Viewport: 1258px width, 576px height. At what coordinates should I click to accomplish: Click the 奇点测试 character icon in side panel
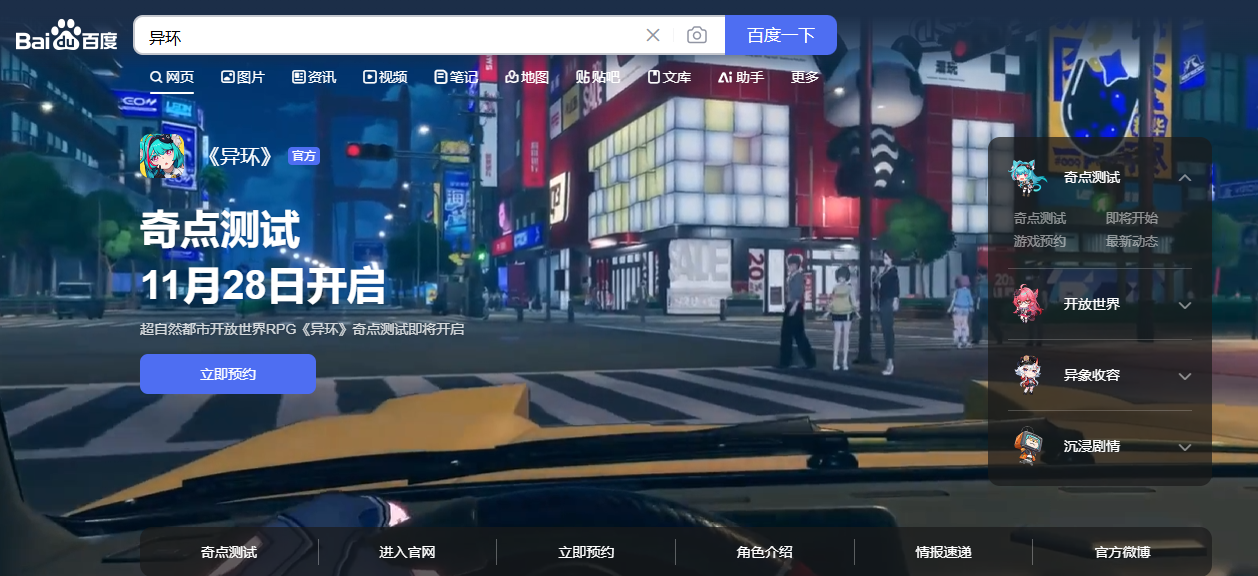coord(1028,177)
